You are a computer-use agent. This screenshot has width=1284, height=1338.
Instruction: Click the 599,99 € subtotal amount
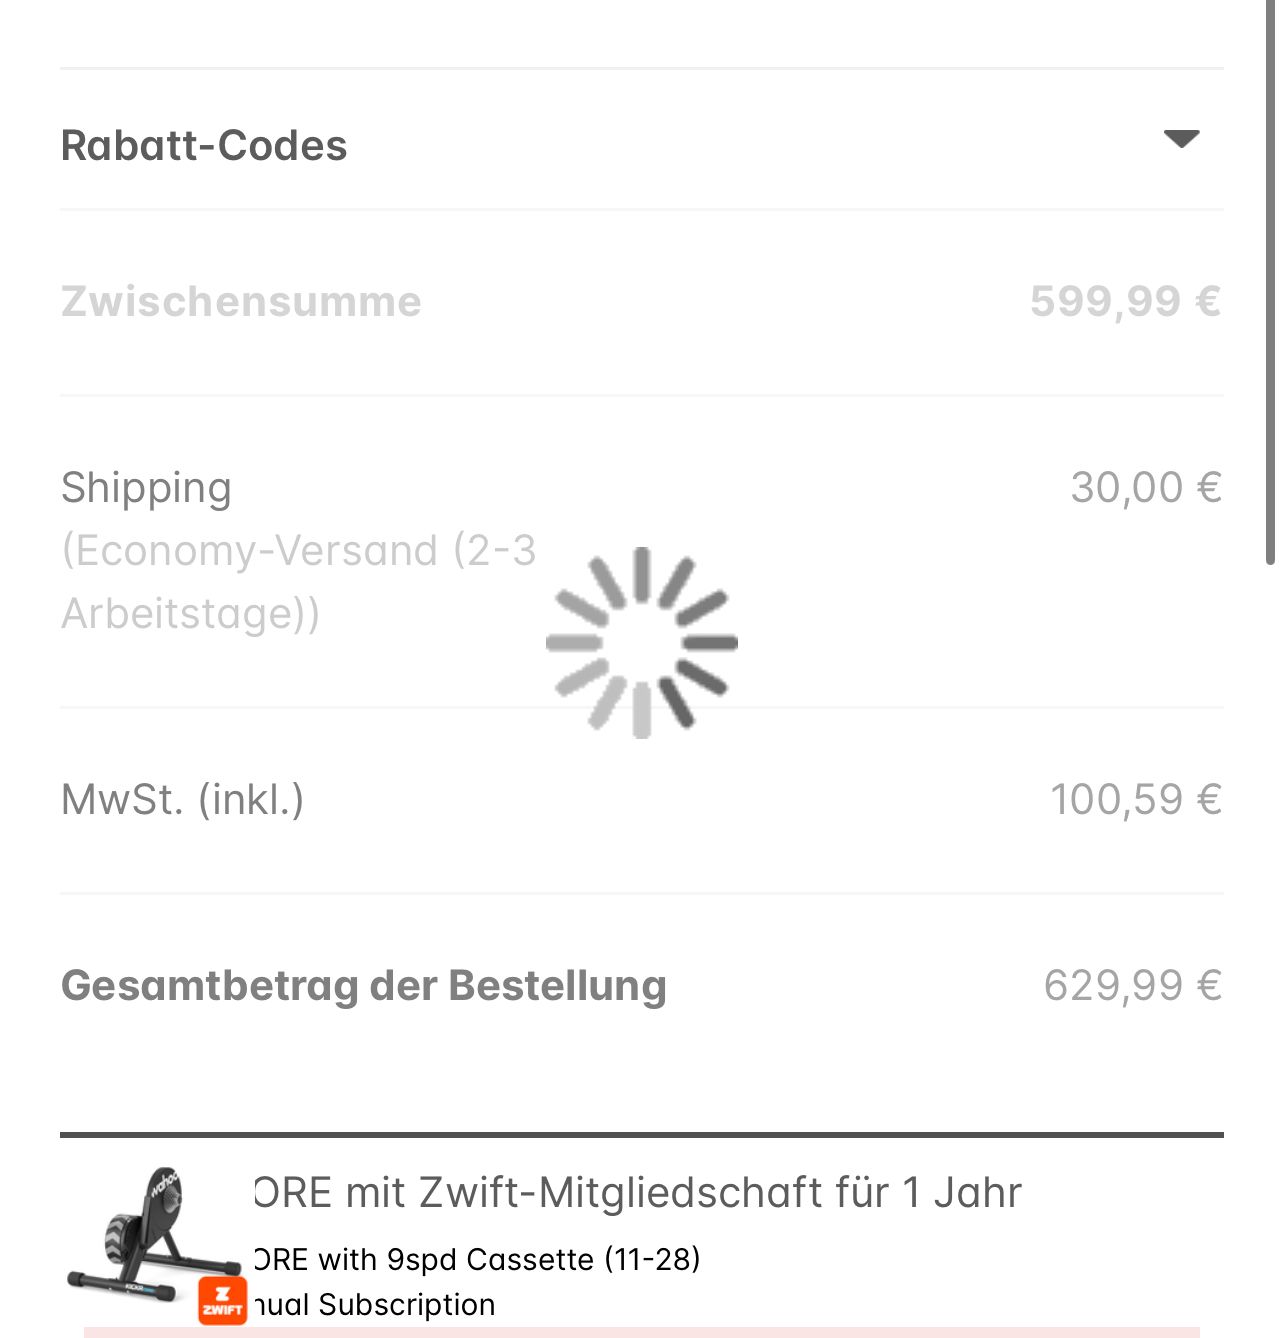pyautogui.click(x=1125, y=302)
